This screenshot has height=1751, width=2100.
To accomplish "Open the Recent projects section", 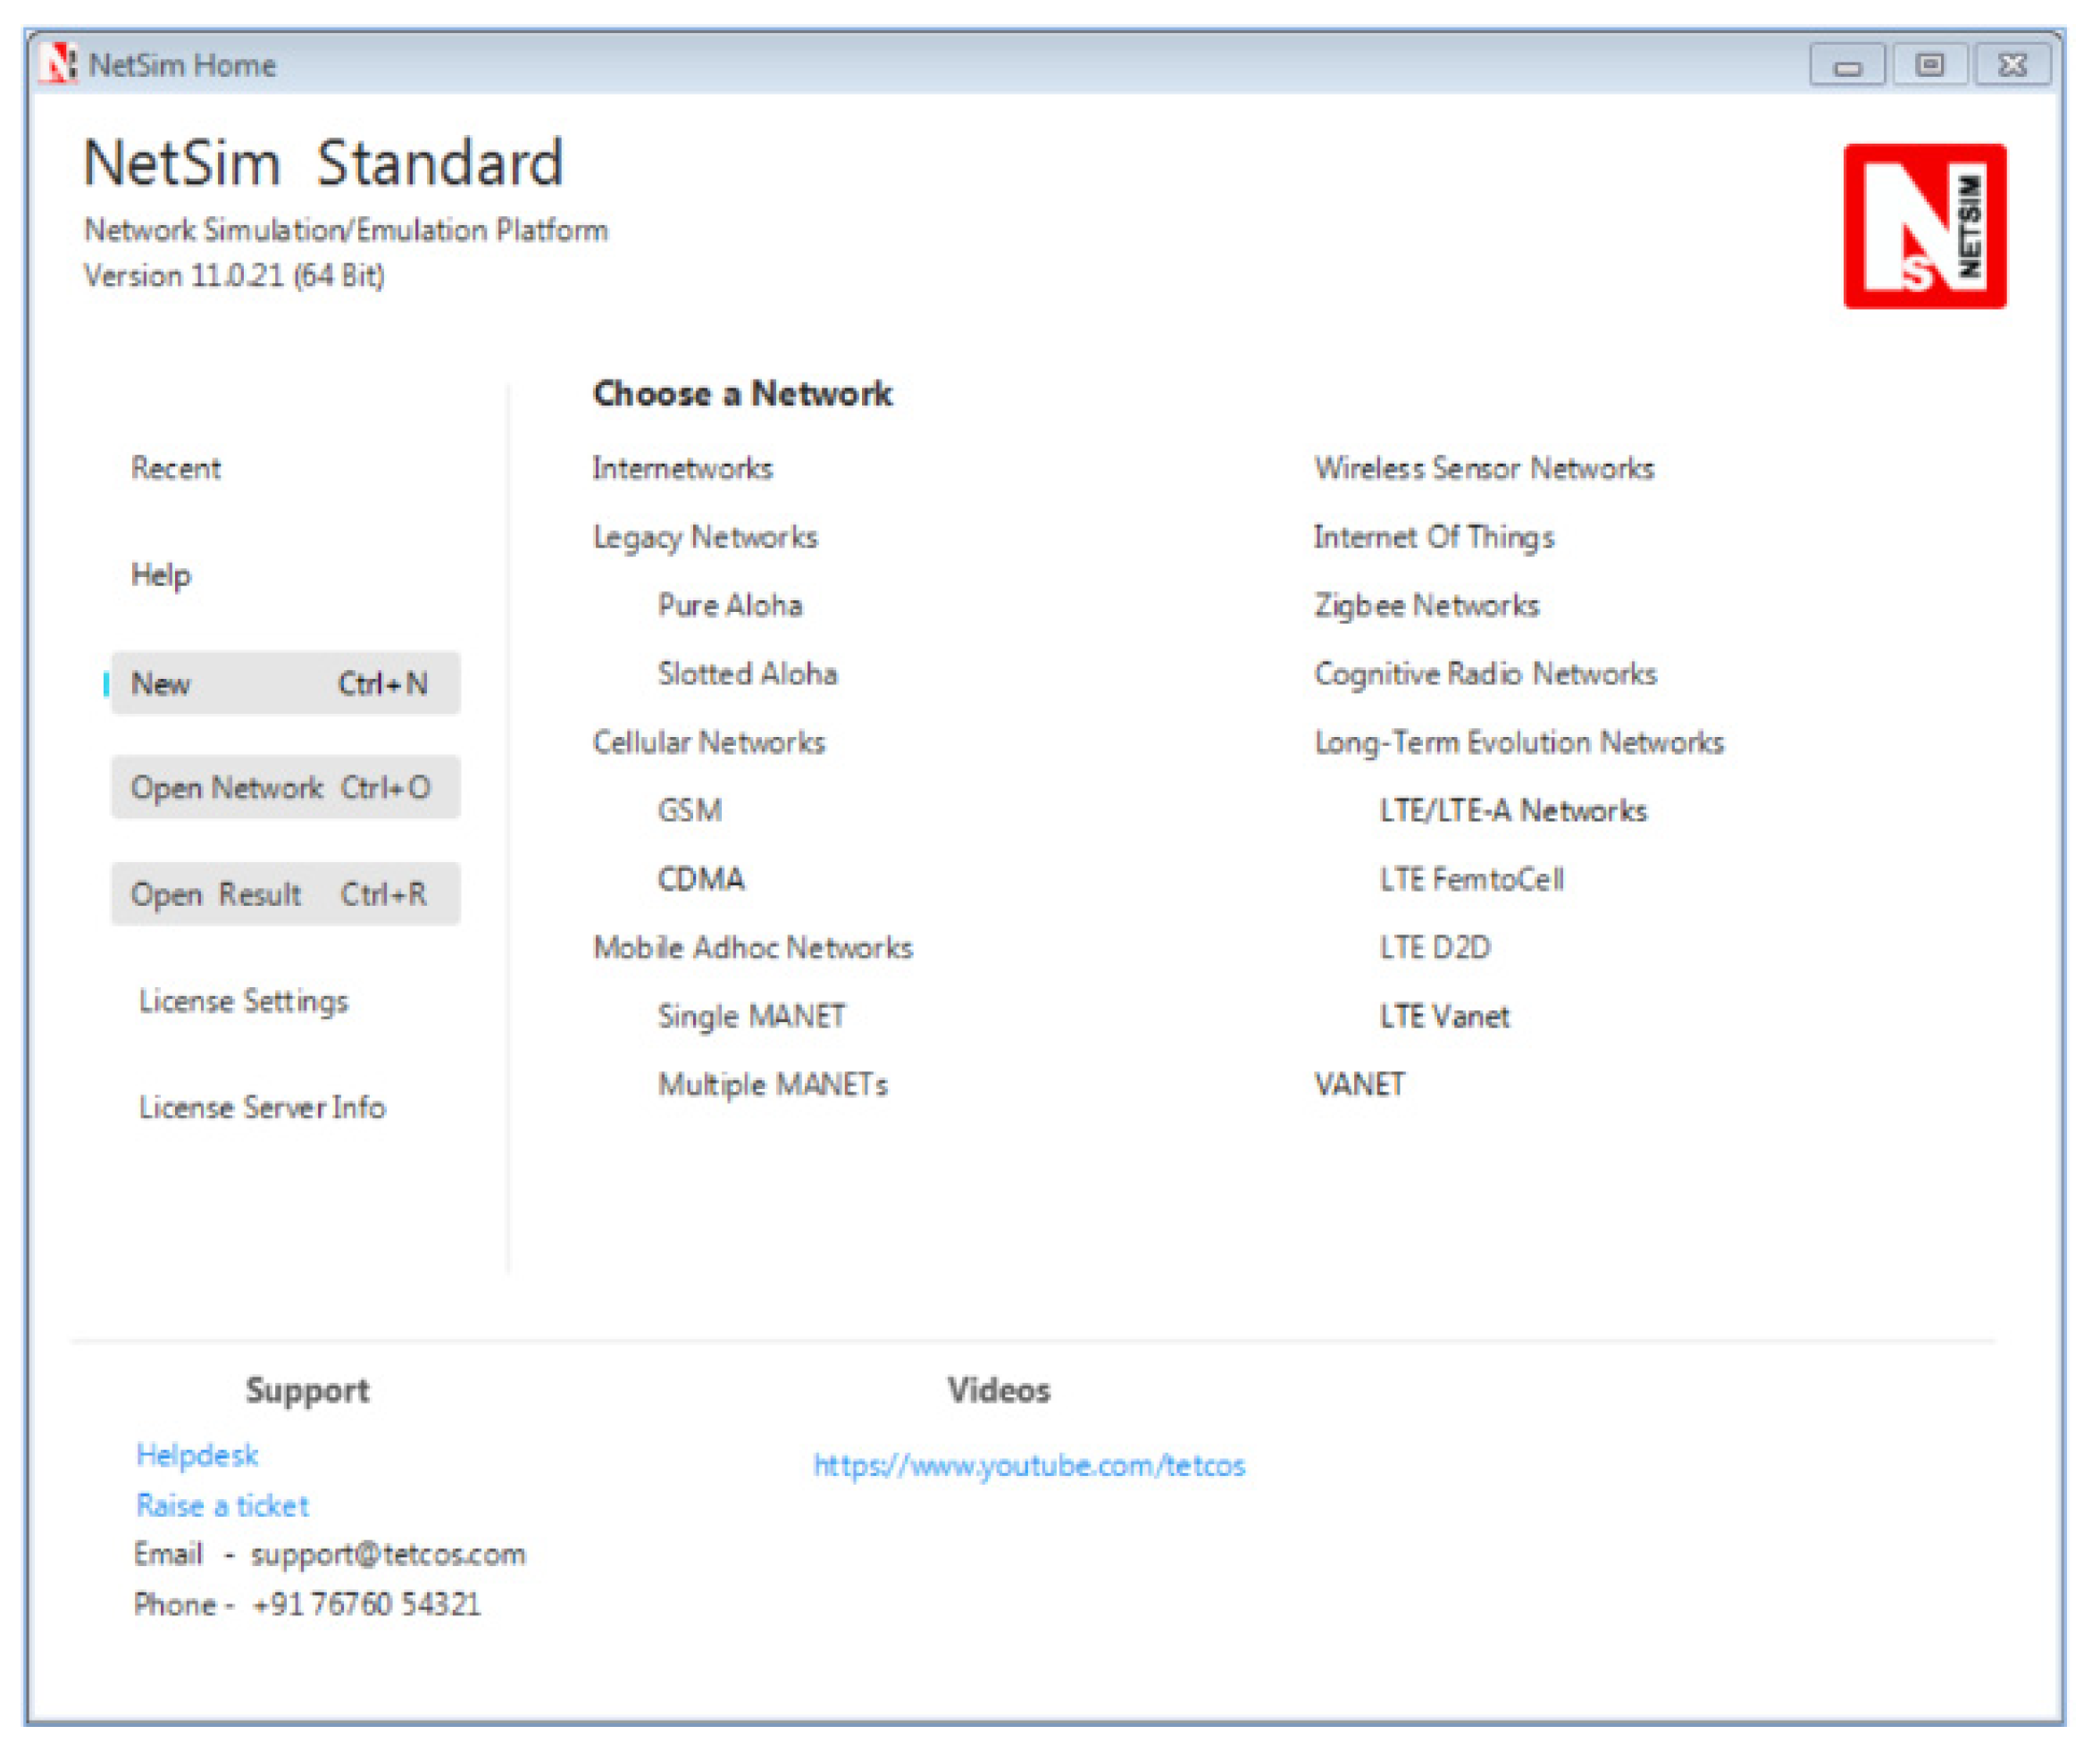I will point(176,468).
